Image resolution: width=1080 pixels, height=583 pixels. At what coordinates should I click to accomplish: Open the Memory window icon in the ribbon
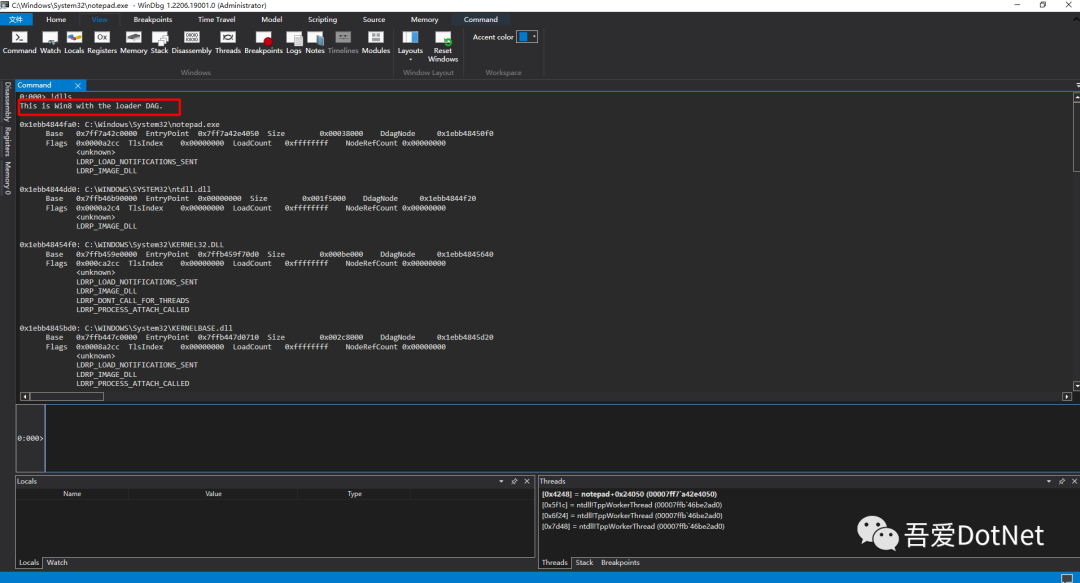[134, 42]
